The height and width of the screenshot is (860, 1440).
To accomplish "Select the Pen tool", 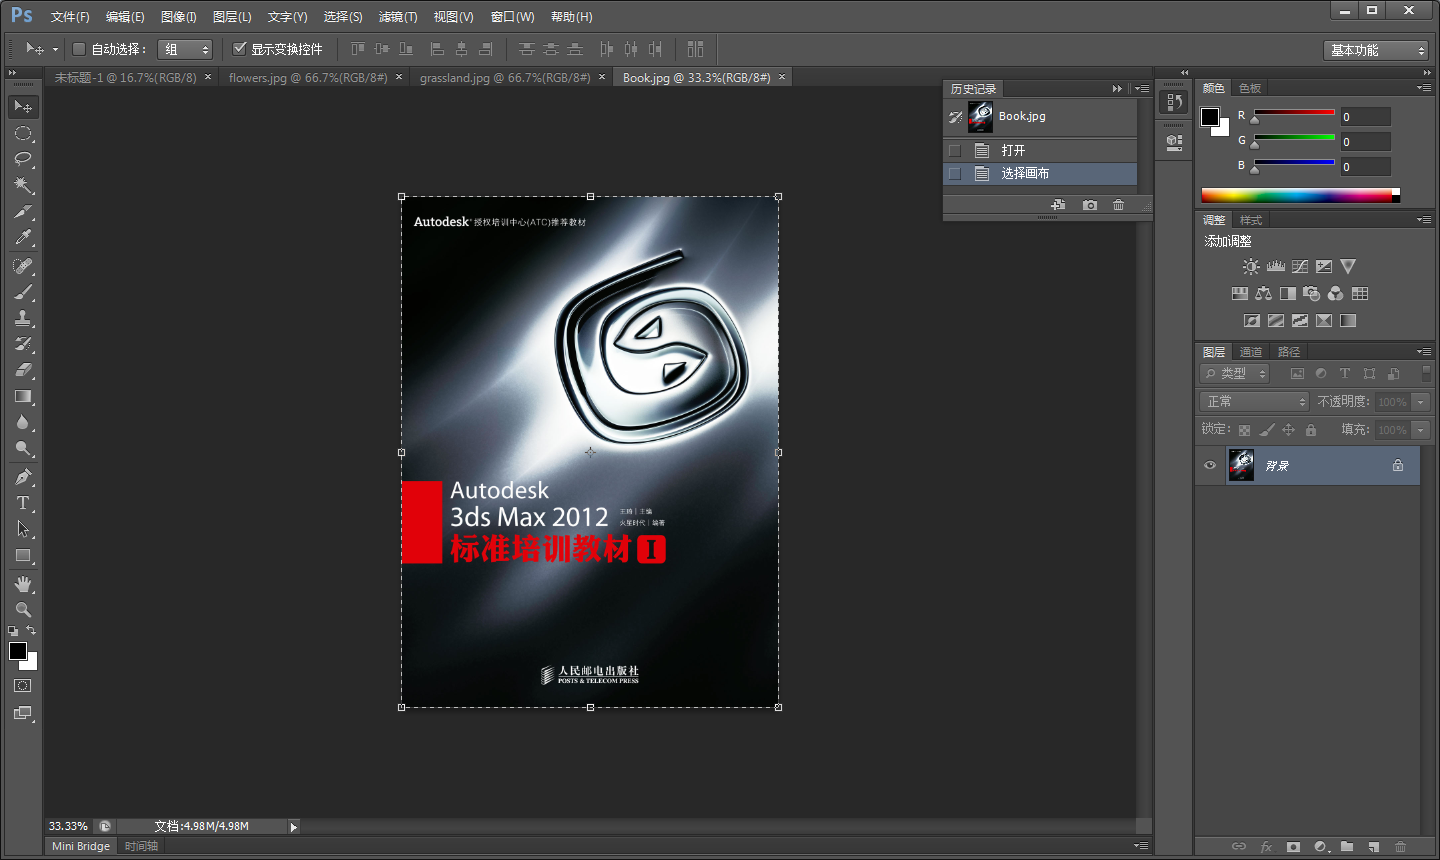I will [23, 477].
